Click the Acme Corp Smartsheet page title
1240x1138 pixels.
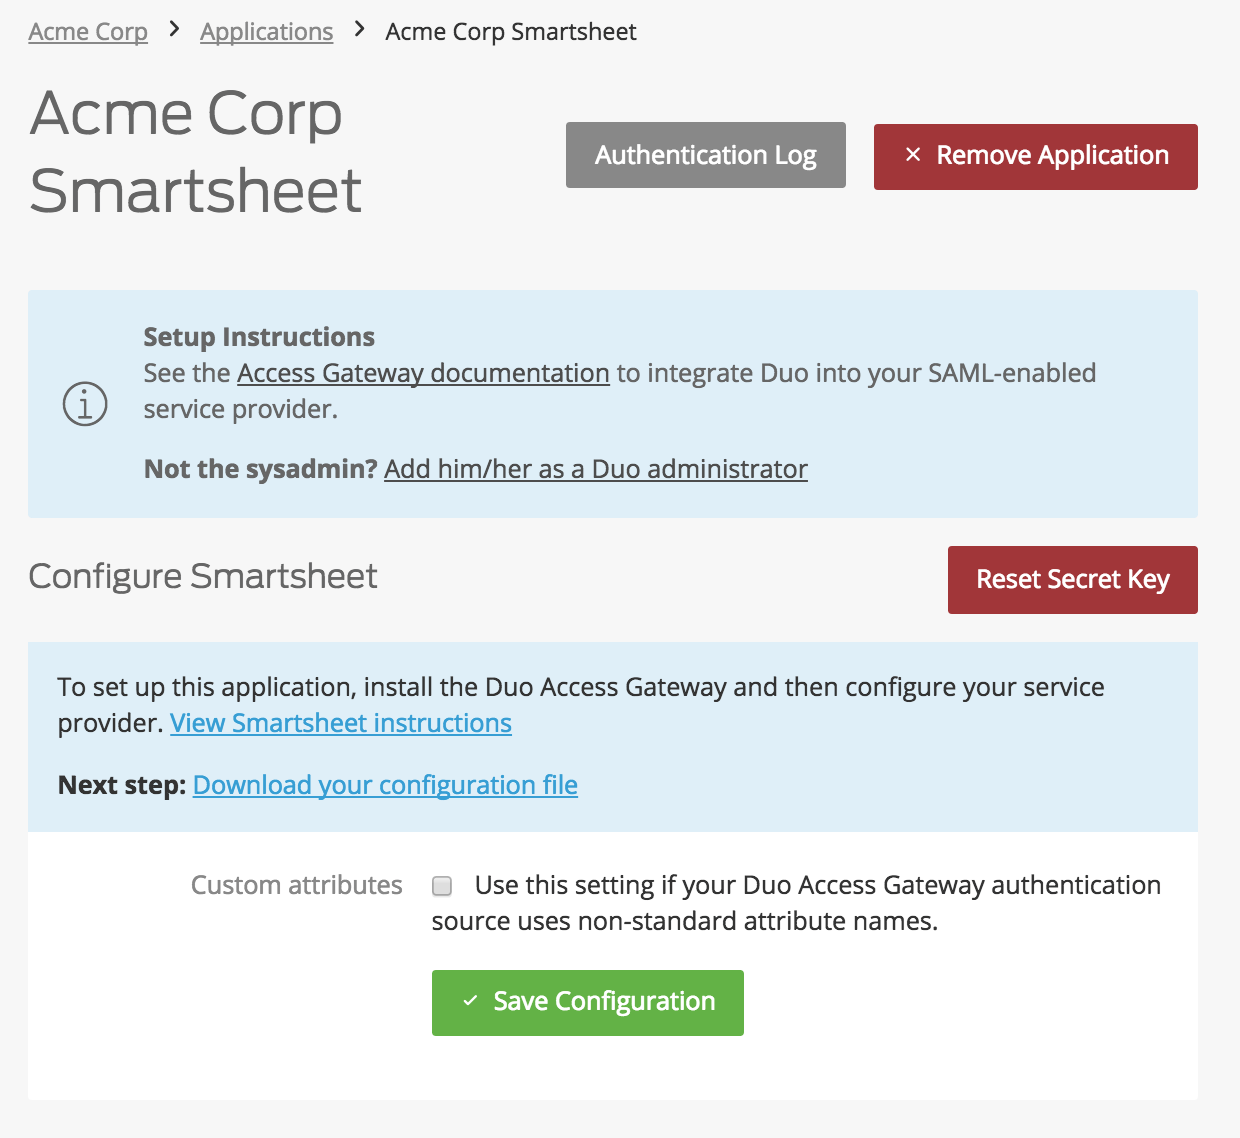click(x=196, y=152)
